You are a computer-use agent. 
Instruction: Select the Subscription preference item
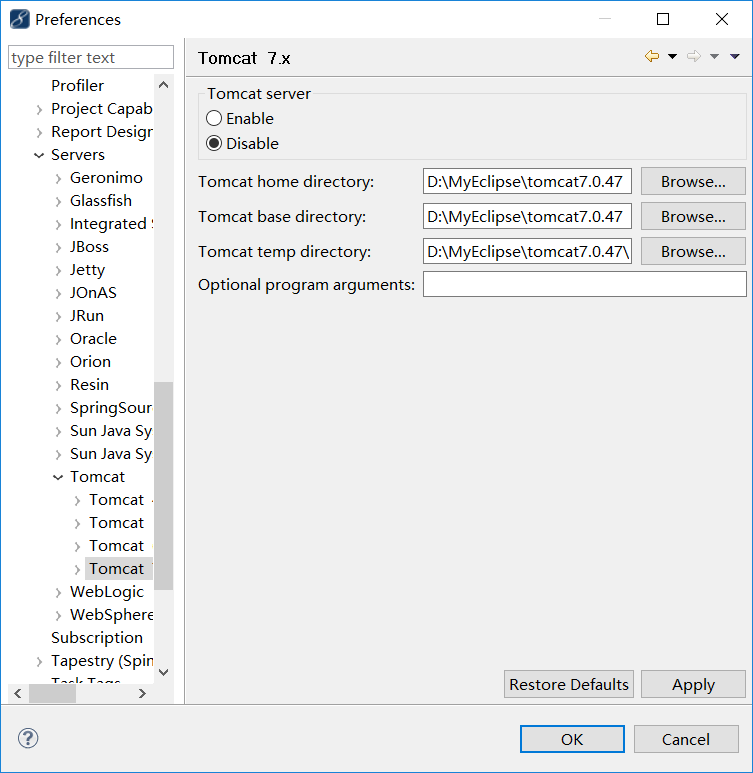(97, 638)
